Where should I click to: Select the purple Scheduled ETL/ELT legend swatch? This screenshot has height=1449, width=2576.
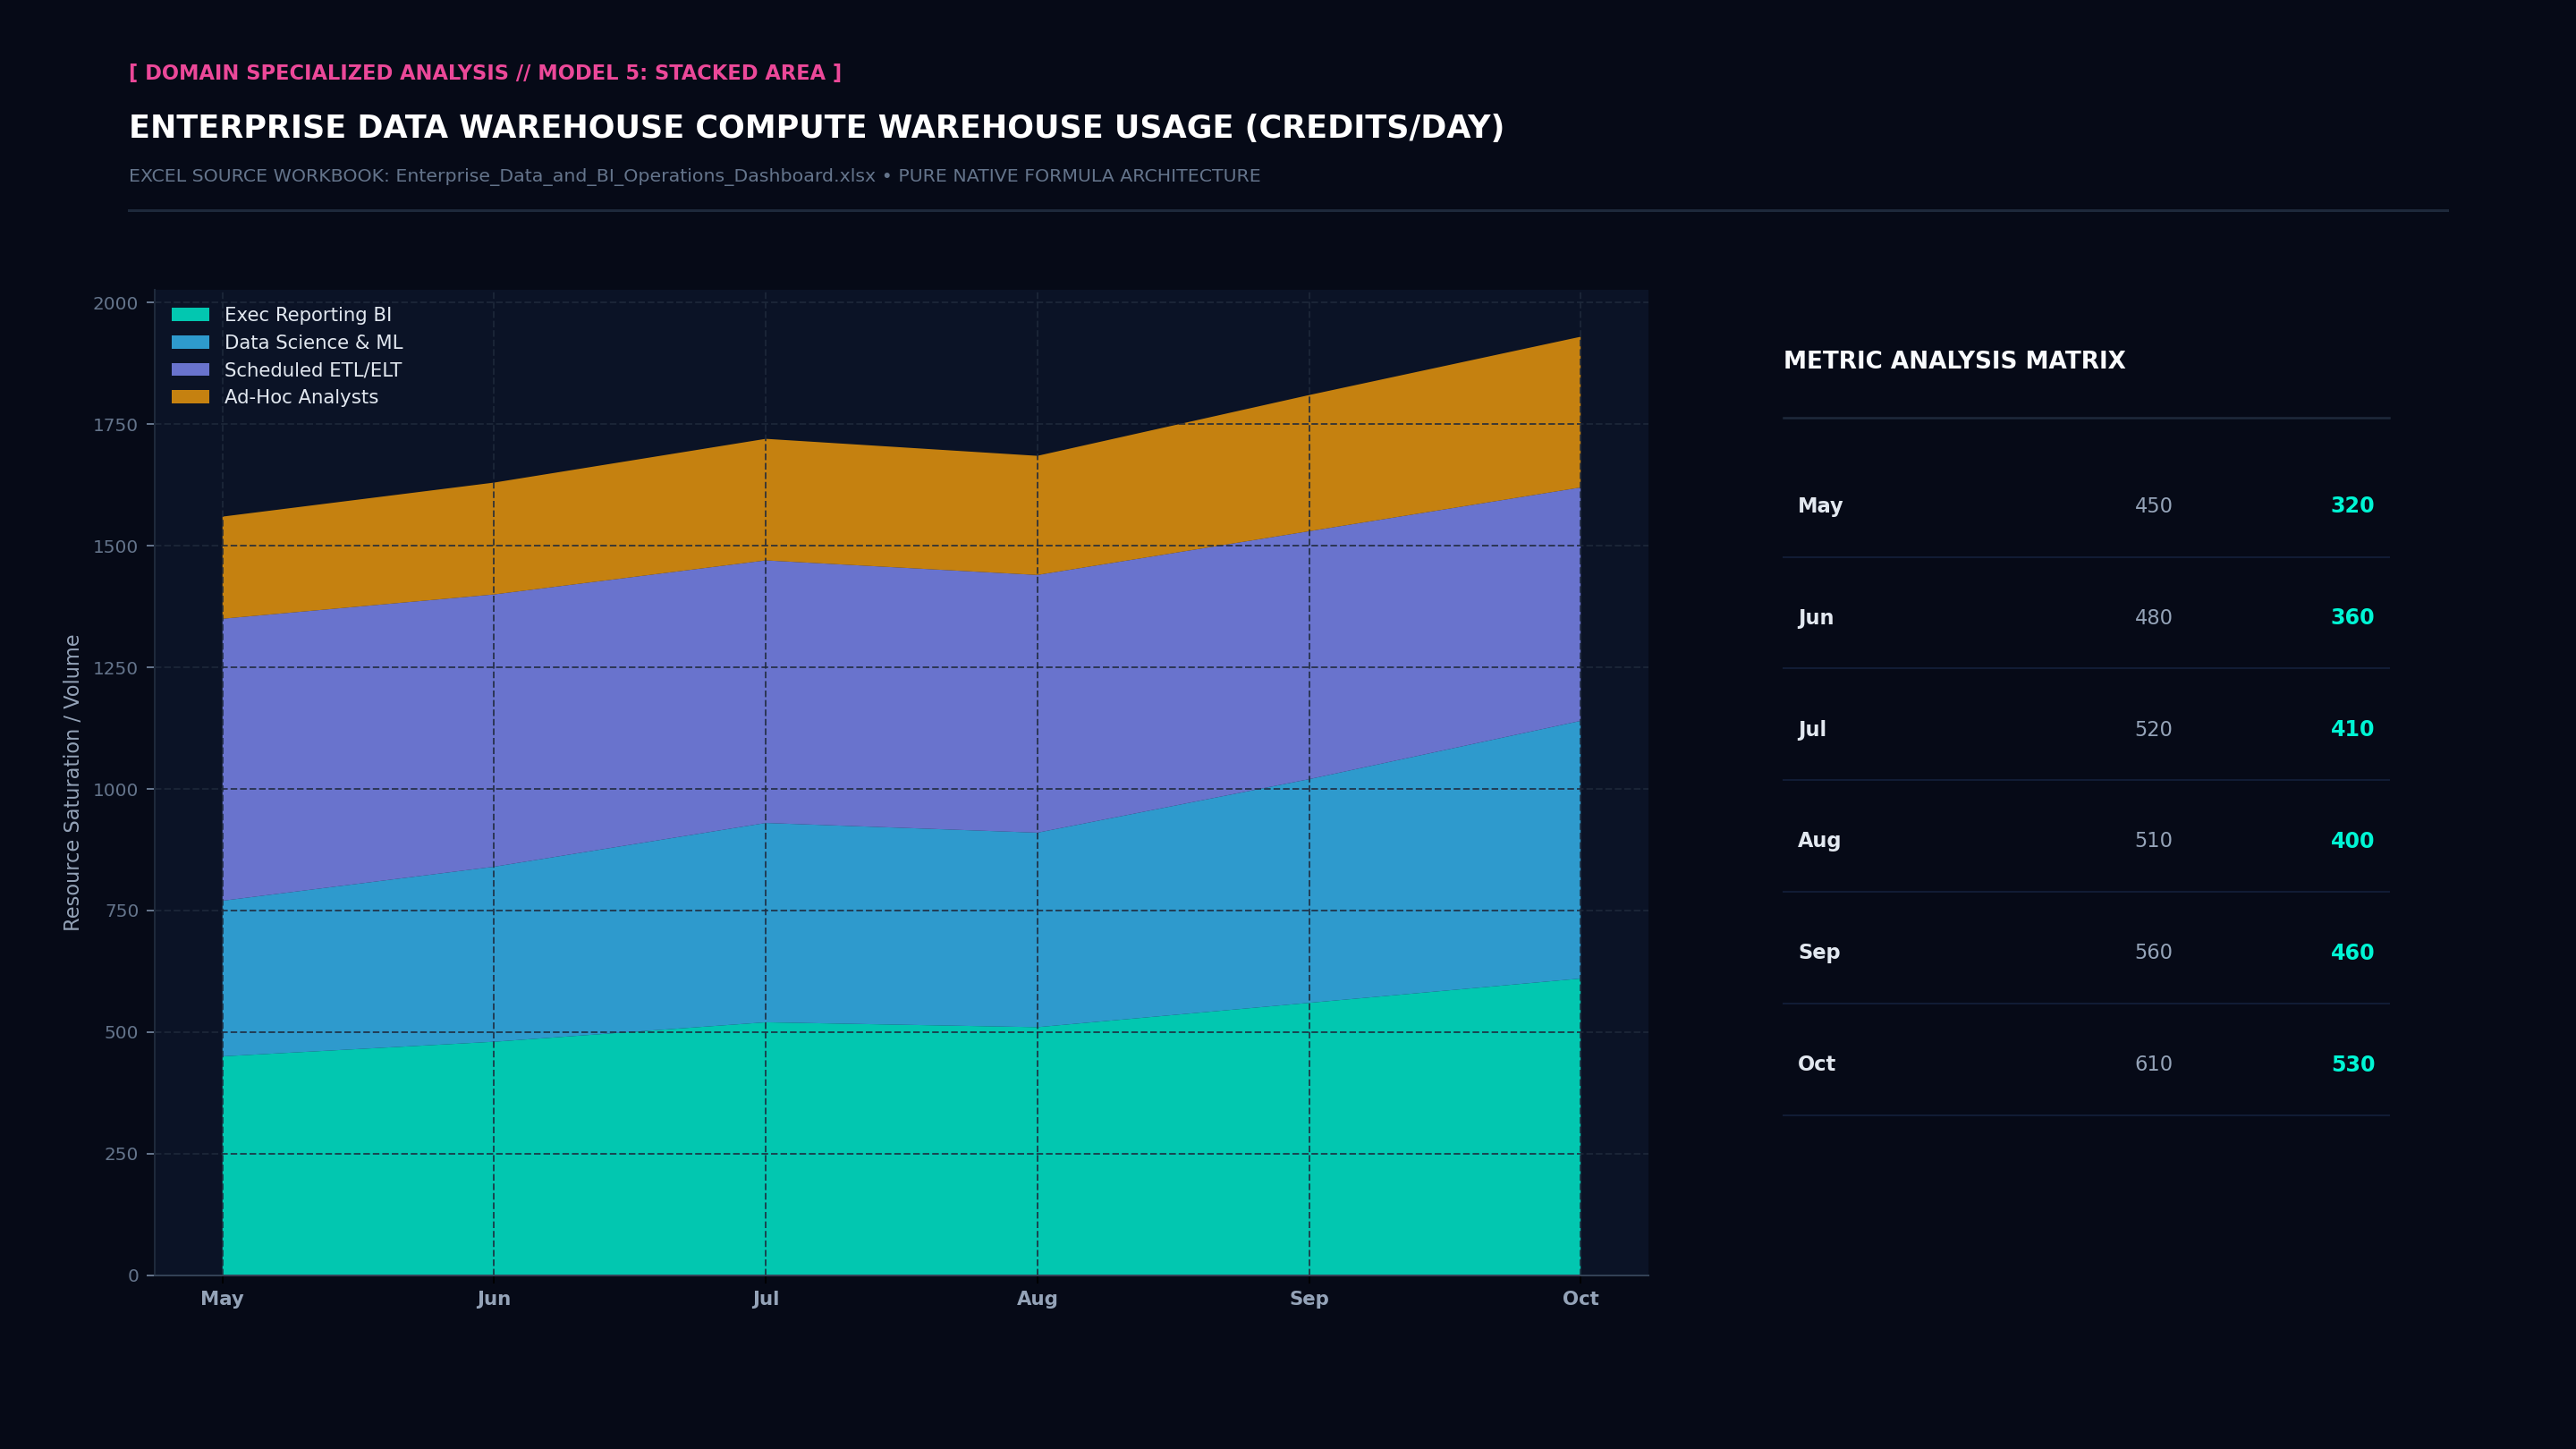point(190,370)
